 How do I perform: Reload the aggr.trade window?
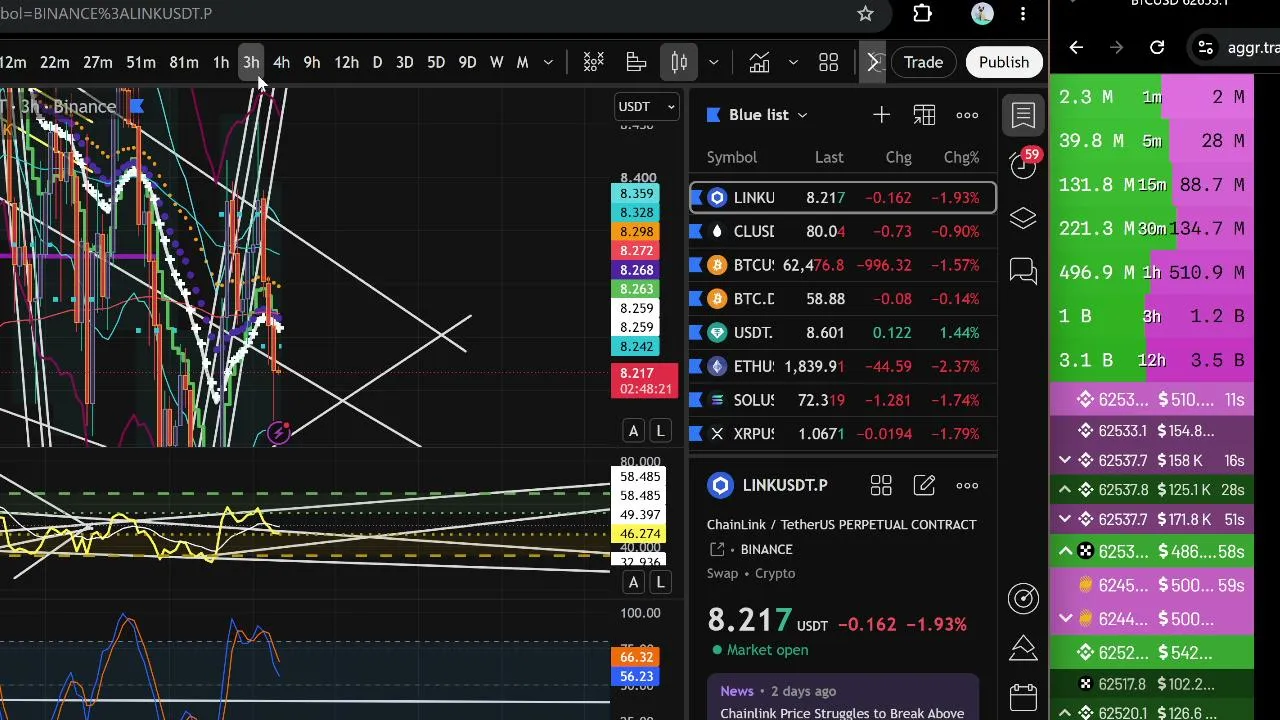pyautogui.click(x=1157, y=47)
